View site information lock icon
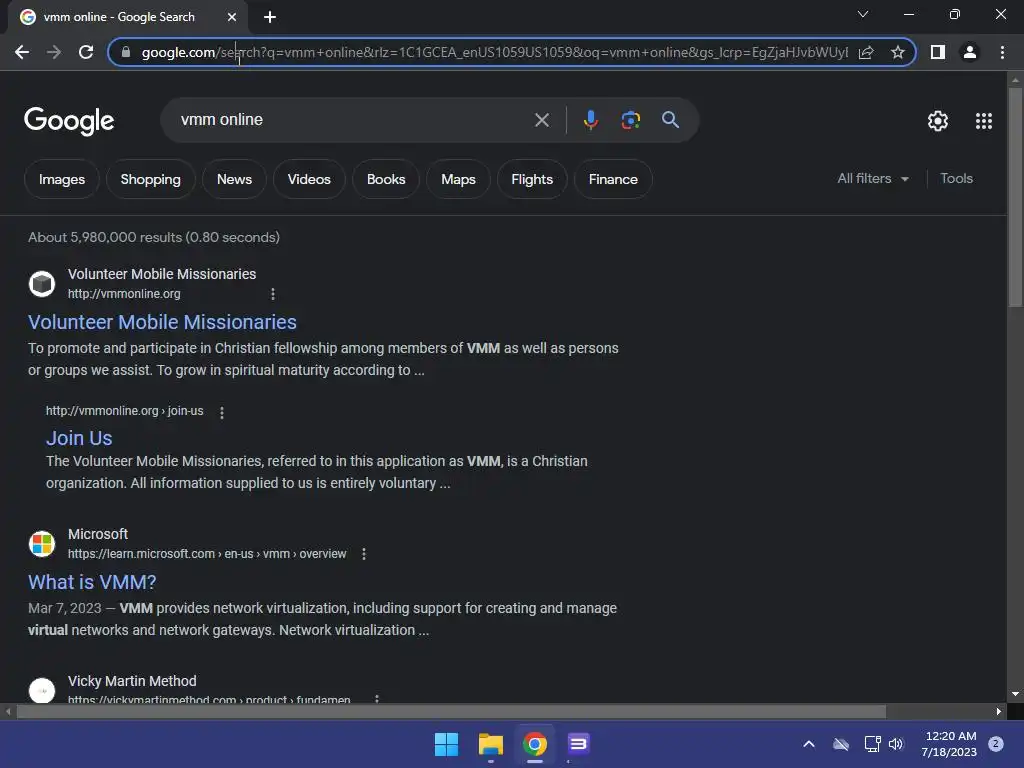Screen dimensions: 1024x768 coord(125,52)
